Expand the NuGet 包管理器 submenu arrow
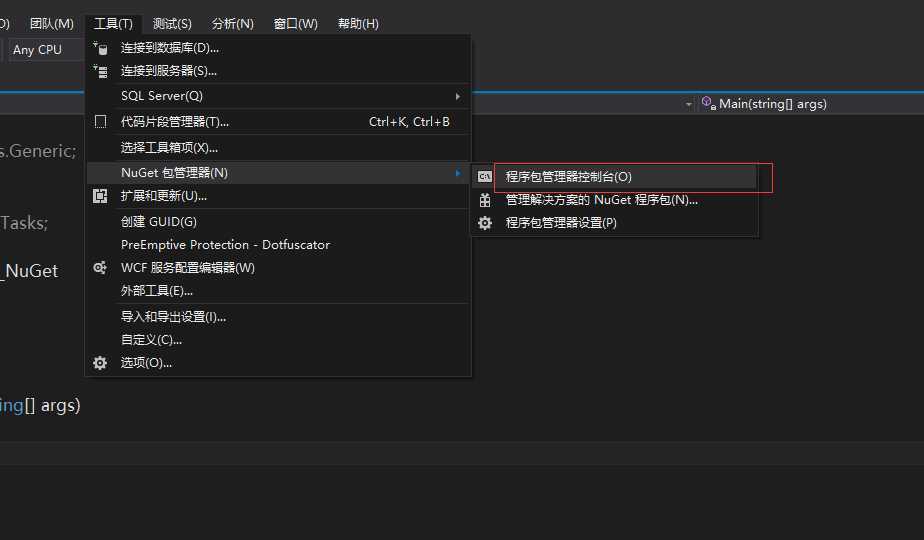924x540 pixels. pyautogui.click(x=457, y=173)
